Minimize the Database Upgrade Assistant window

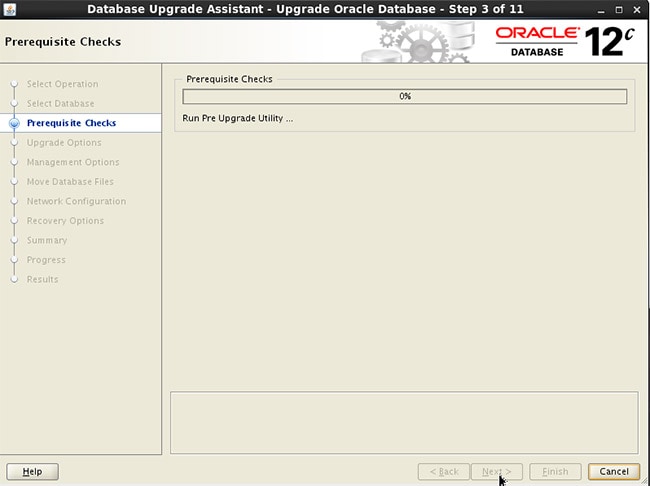coord(601,10)
